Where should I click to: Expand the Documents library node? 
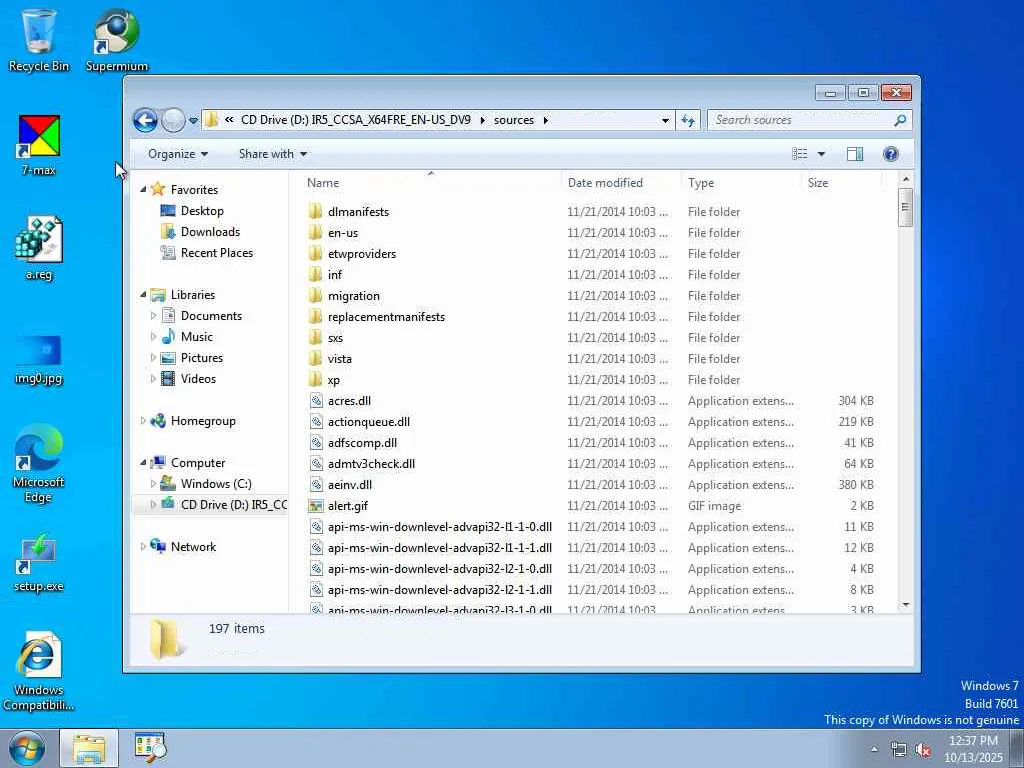tap(153, 316)
